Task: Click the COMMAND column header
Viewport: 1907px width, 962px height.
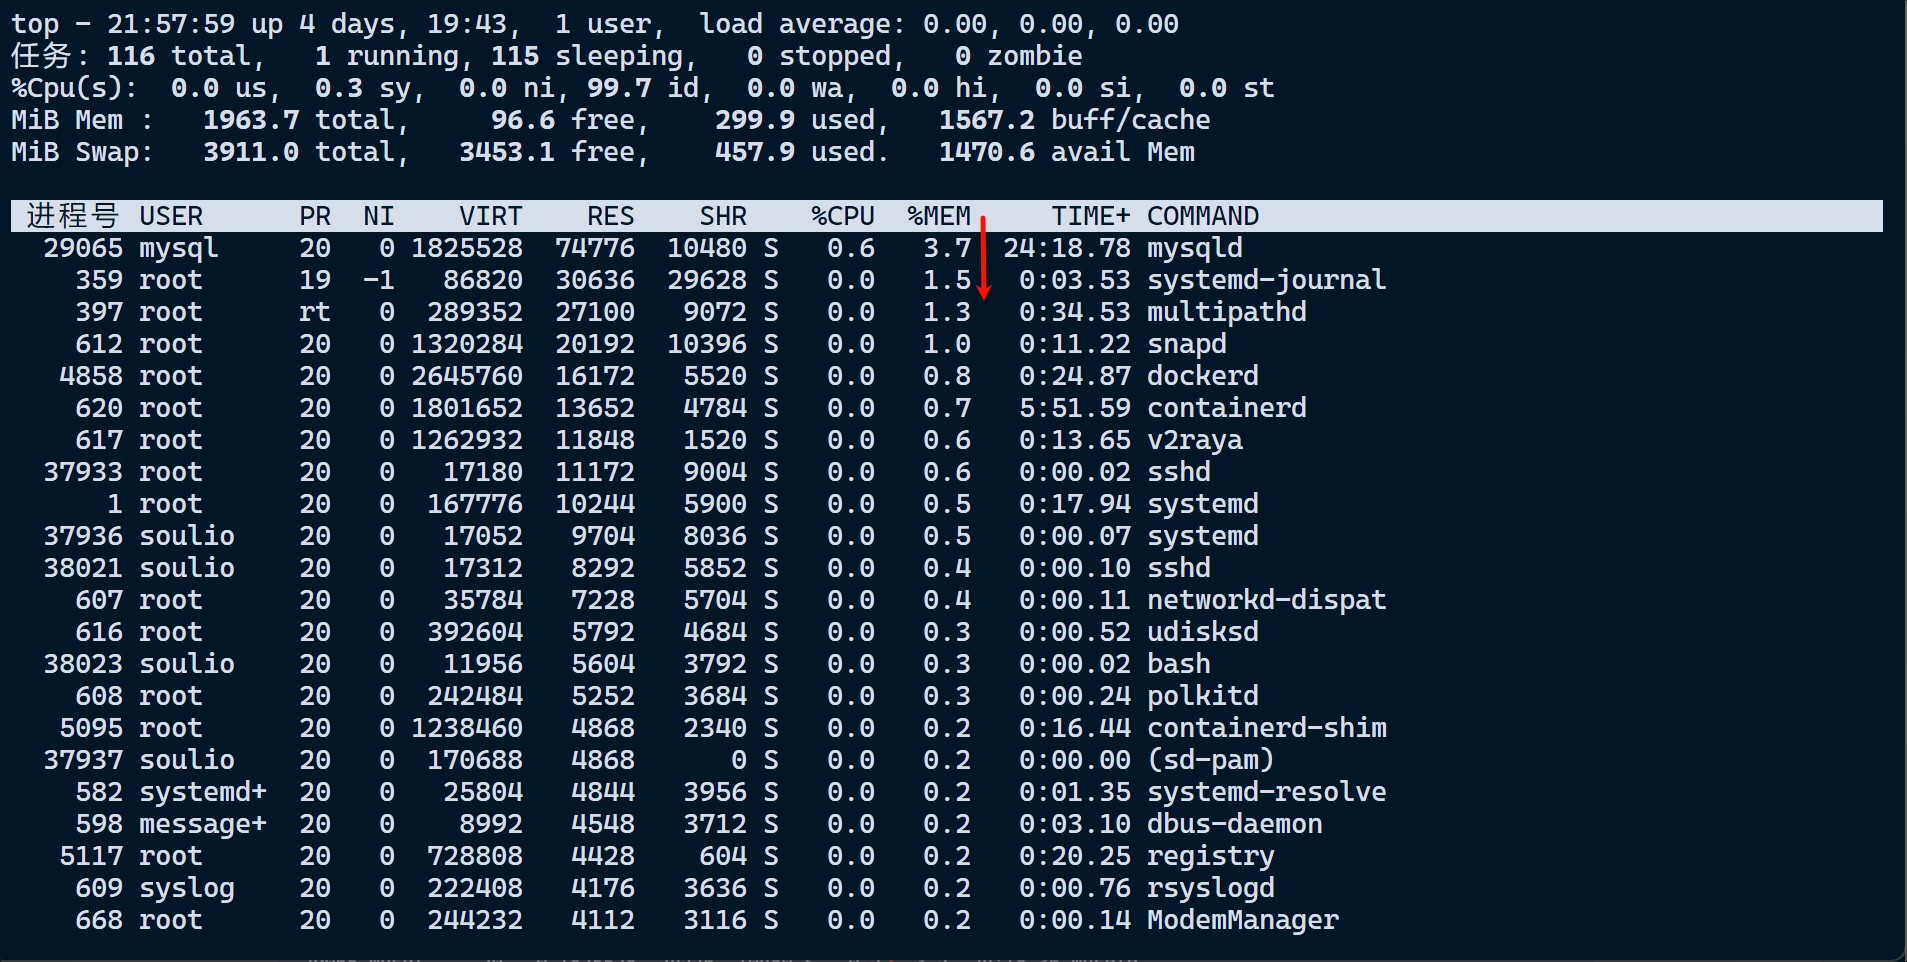Action: pyautogui.click(x=1202, y=216)
